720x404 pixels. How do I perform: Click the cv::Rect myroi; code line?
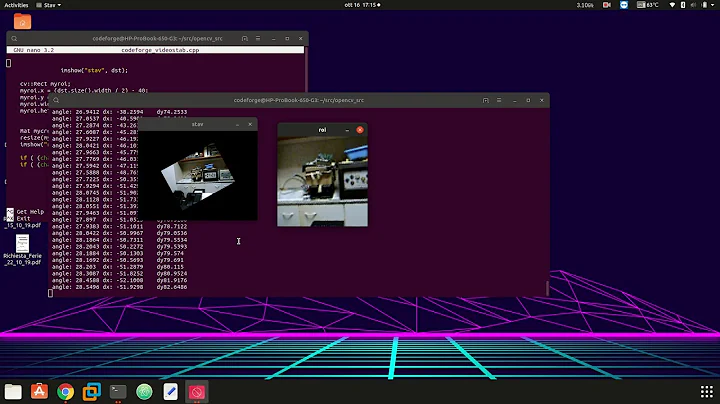pyautogui.click(x=45, y=84)
